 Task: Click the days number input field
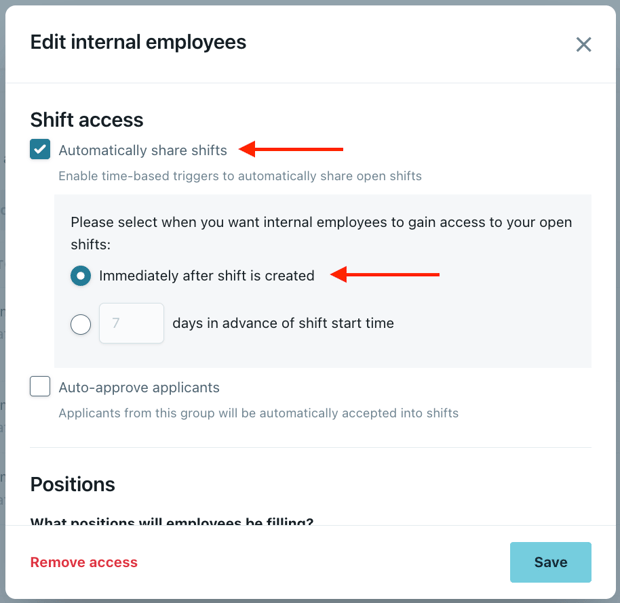coord(131,324)
